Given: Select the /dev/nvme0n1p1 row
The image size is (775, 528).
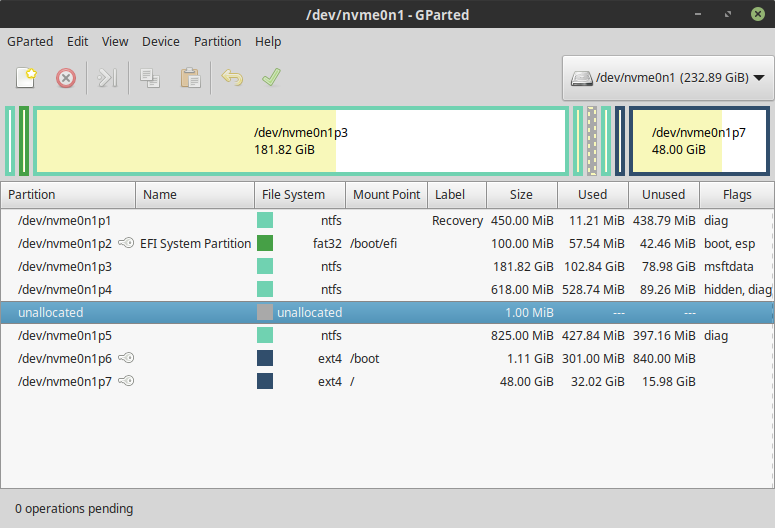Looking at the screenshot, I should coord(387,220).
